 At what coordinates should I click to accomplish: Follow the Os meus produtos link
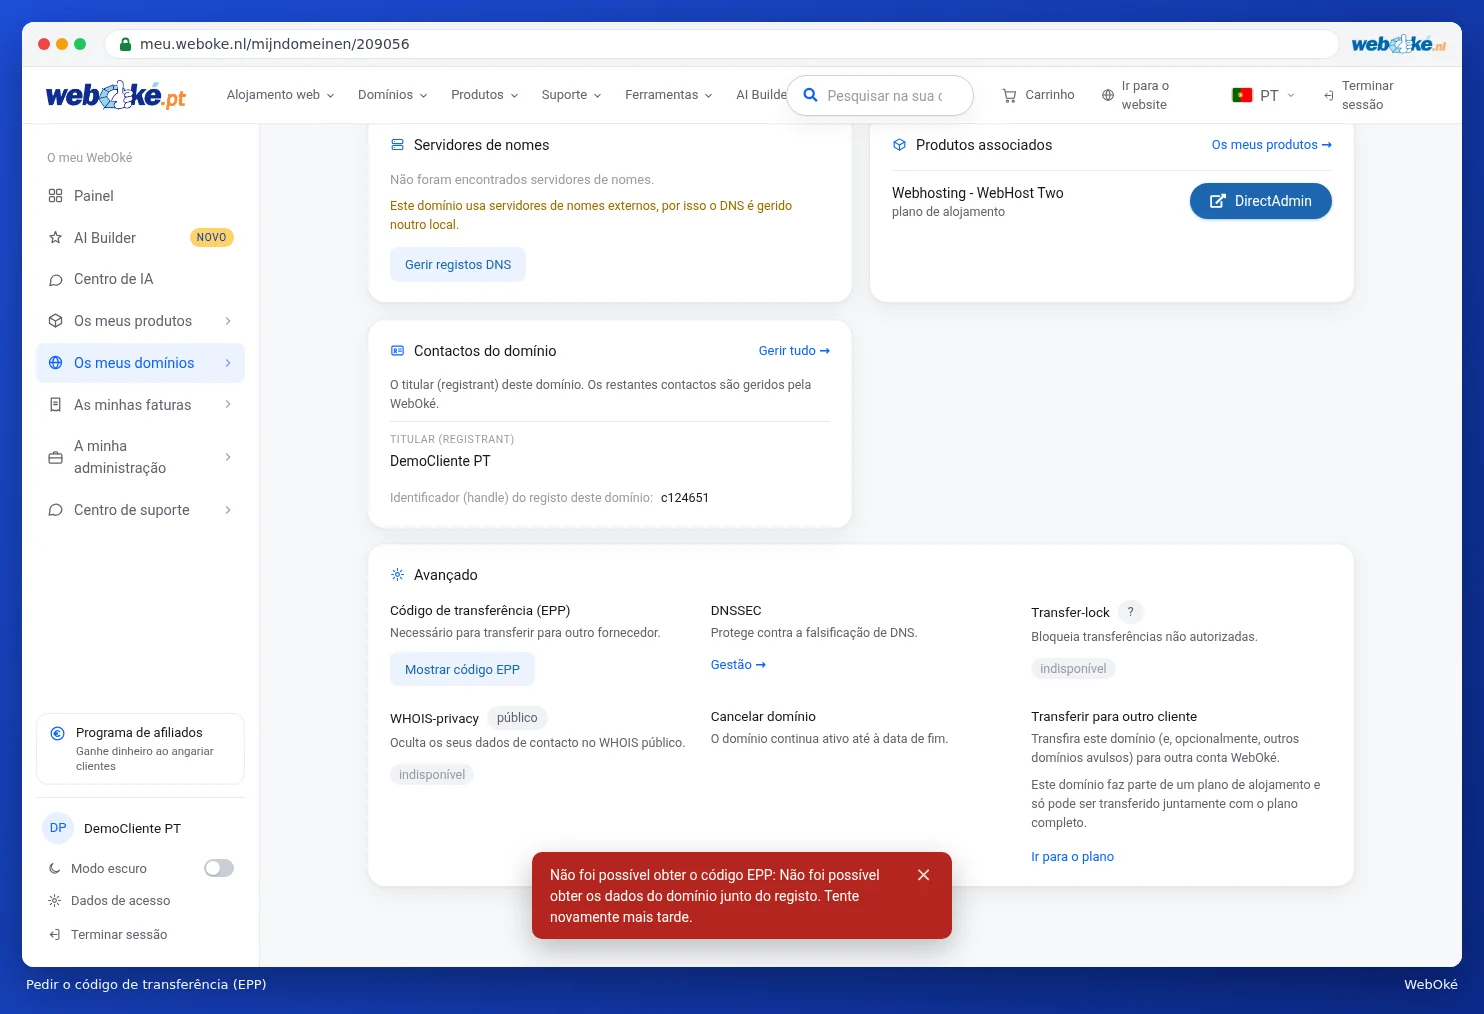click(x=1272, y=145)
